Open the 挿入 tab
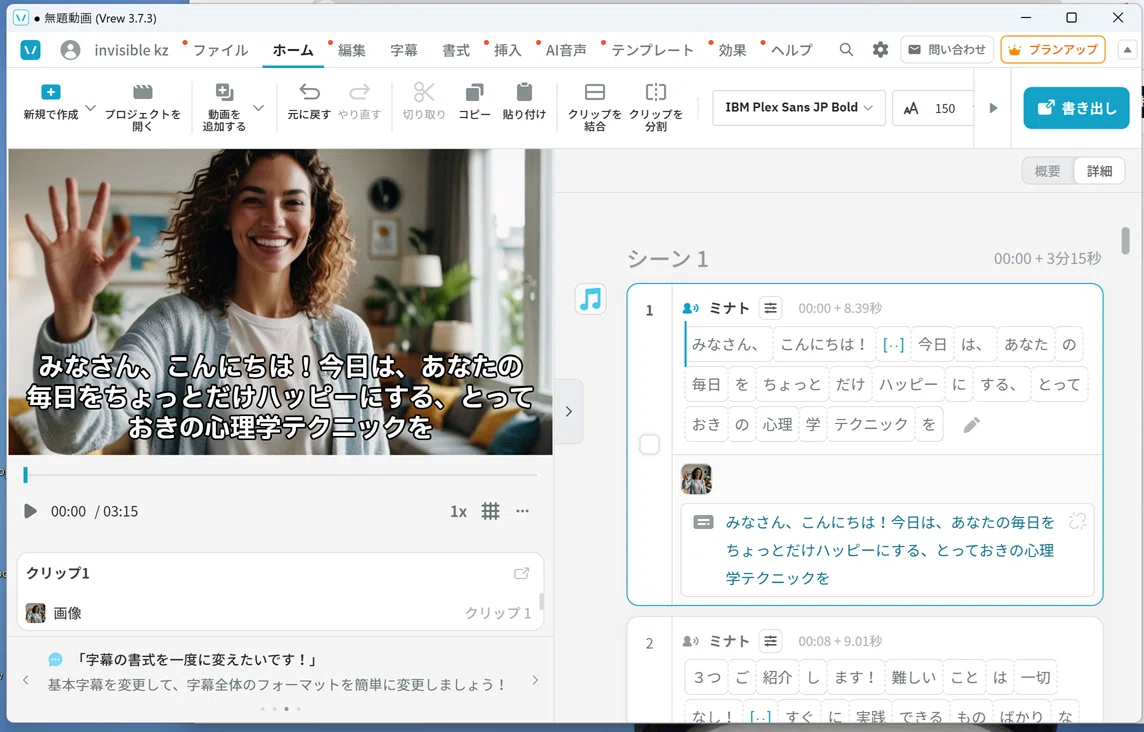The width and height of the screenshot is (1144, 732). coord(507,50)
